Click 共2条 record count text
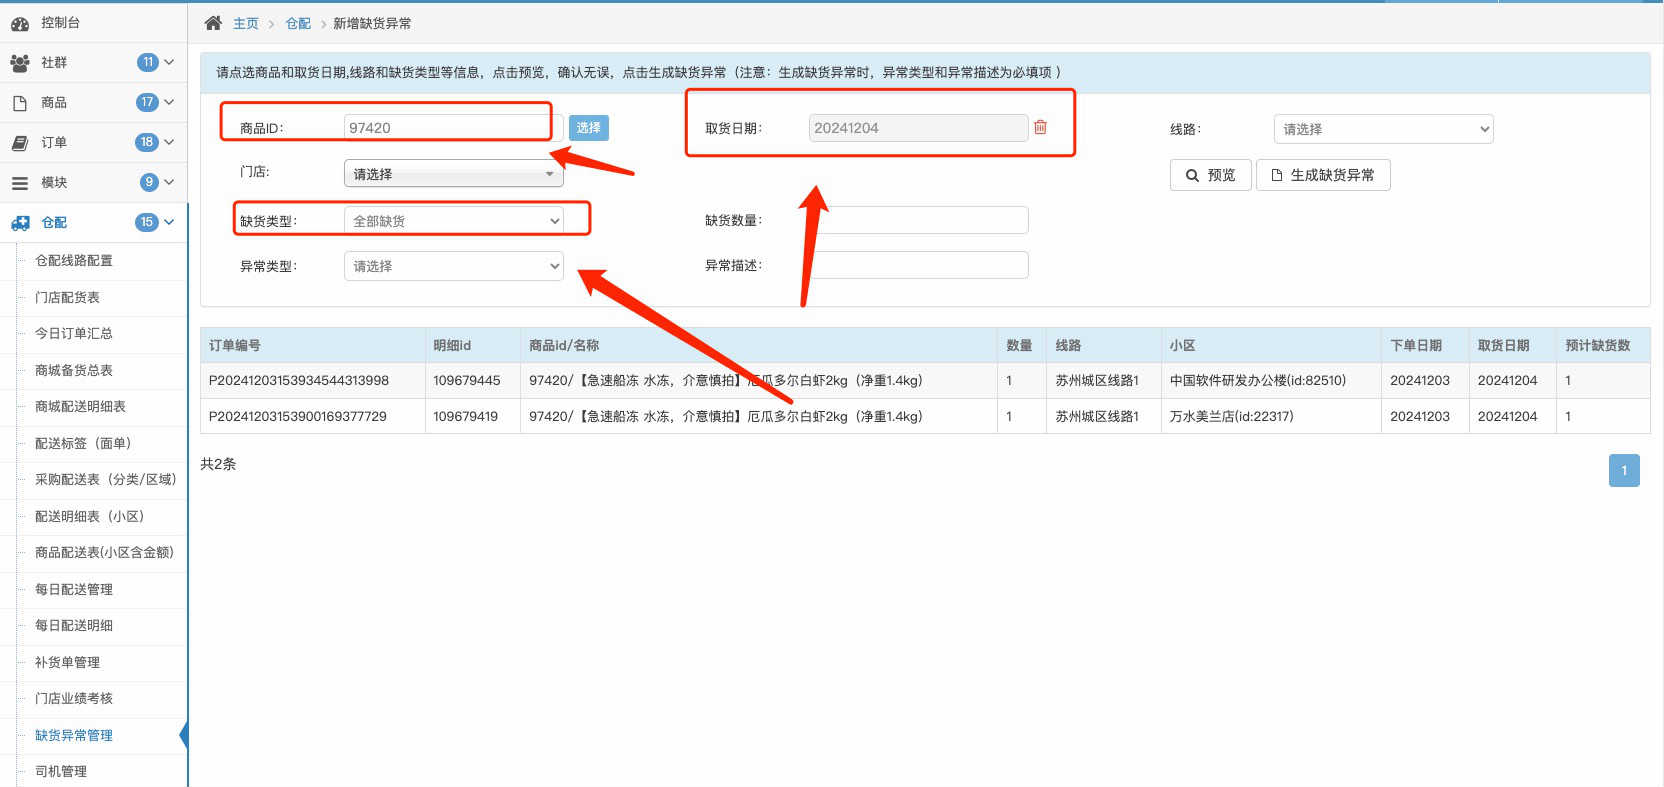 pyautogui.click(x=218, y=464)
